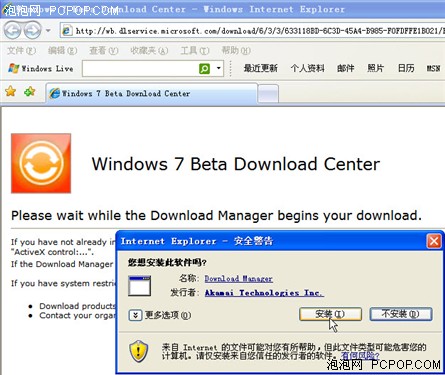Click MSN in Windows Live toolbar
The height and width of the screenshot is (375, 445).
click(433, 68)
